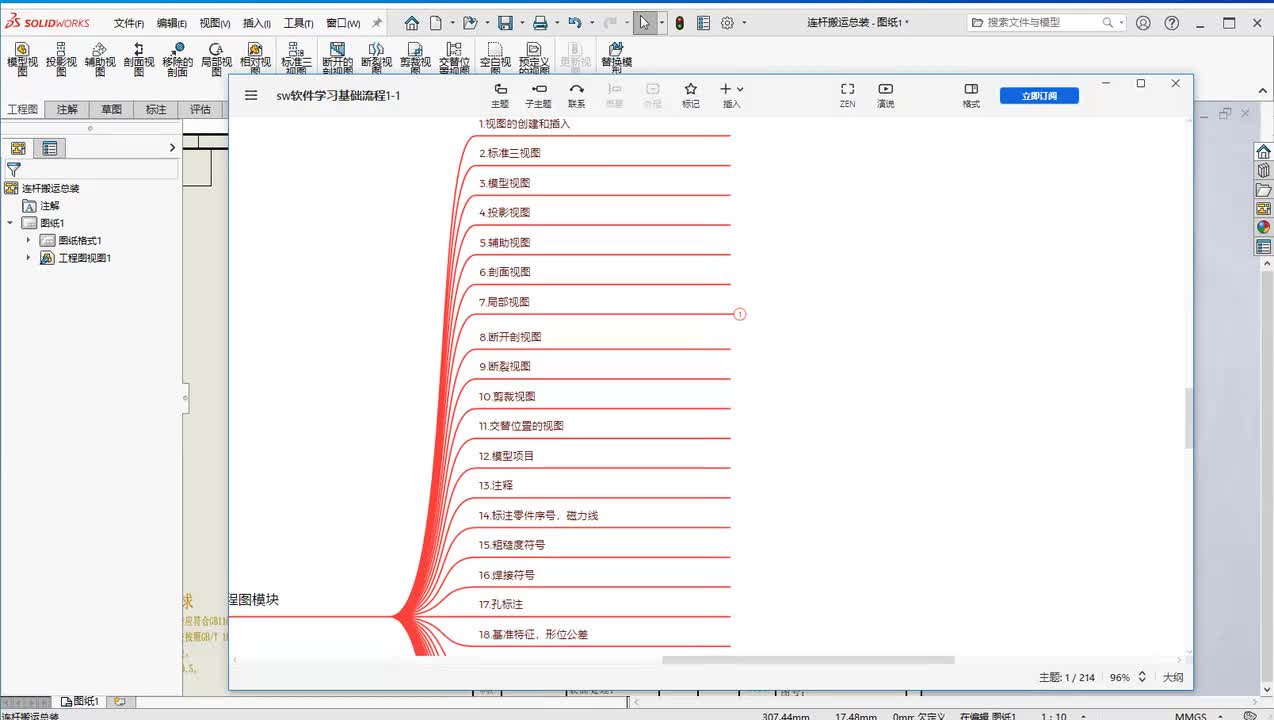Image resolution: width=1274 pixels, height=720 pixels.
Task: Expand the 工程图视图1 tree node
Action: click(28, 258)
